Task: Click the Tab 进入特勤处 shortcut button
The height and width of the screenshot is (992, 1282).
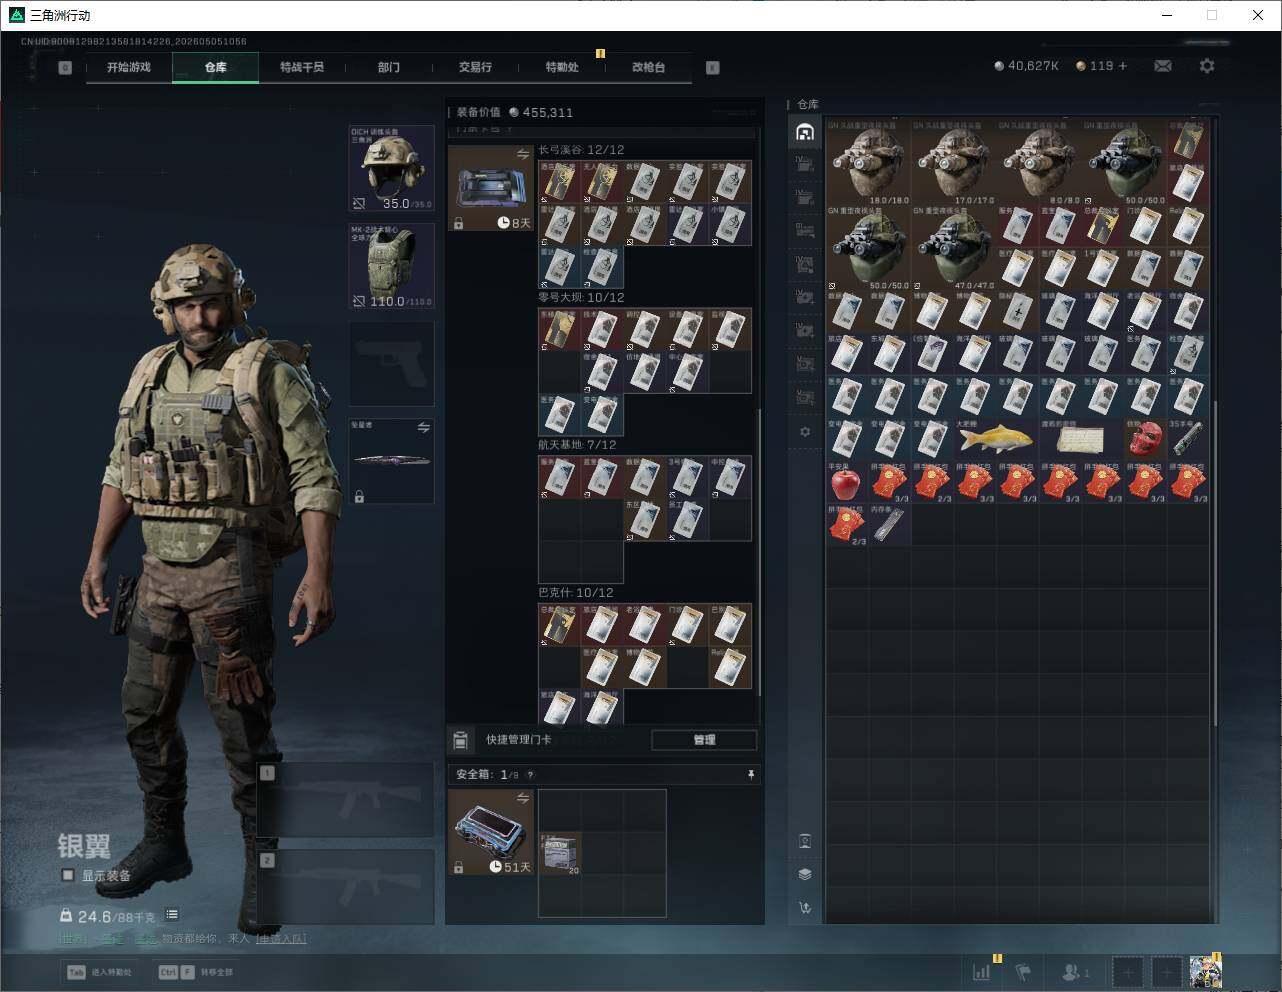Action: [100, 972]
